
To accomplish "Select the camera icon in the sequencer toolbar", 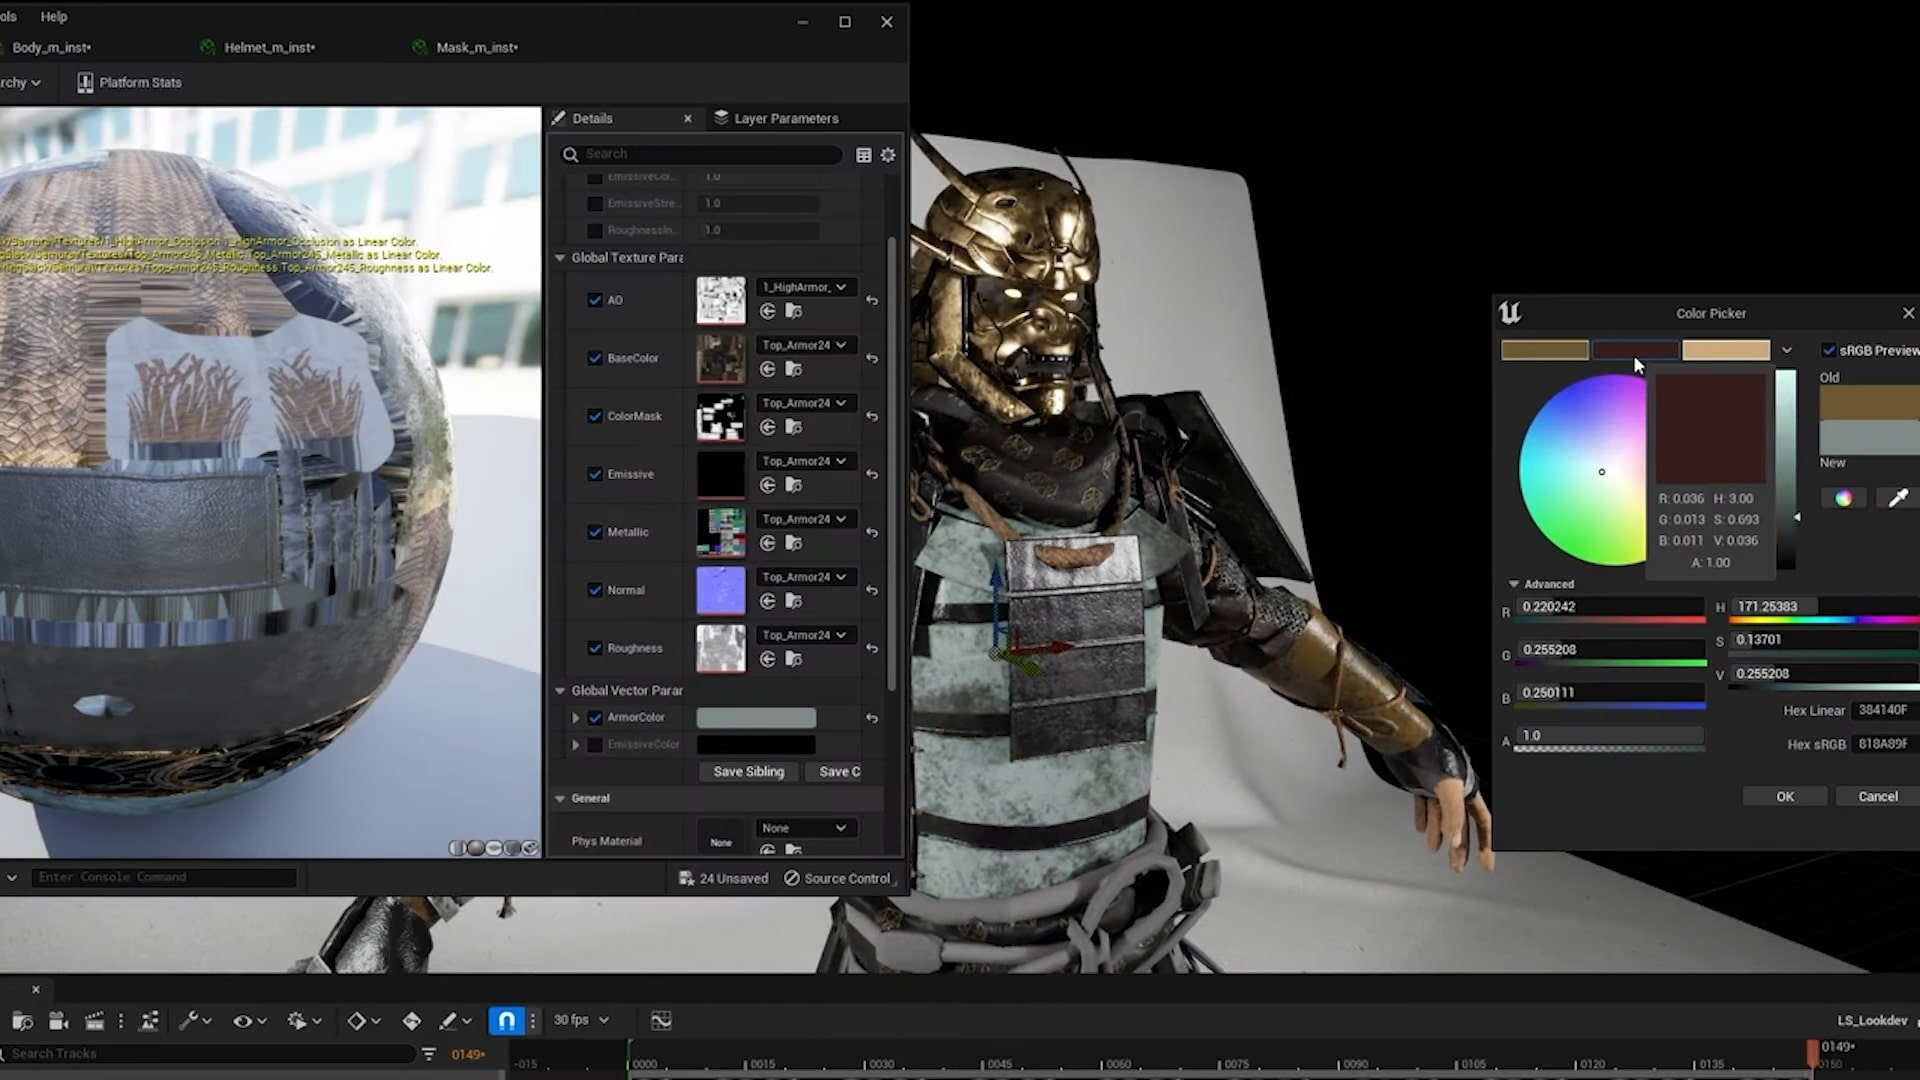I will click(58, 1020).
